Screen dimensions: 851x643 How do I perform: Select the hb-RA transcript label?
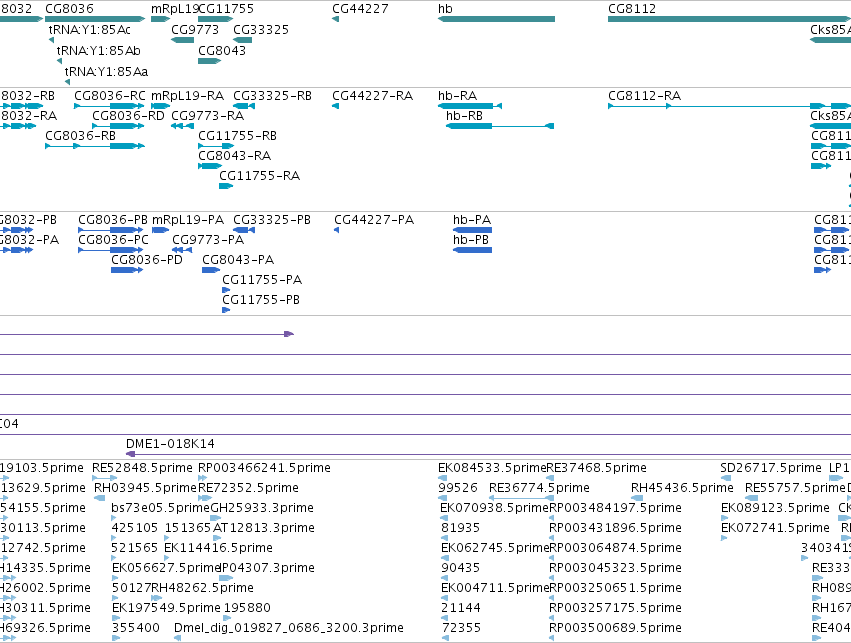pyautogui.click(x=458, y=96)
